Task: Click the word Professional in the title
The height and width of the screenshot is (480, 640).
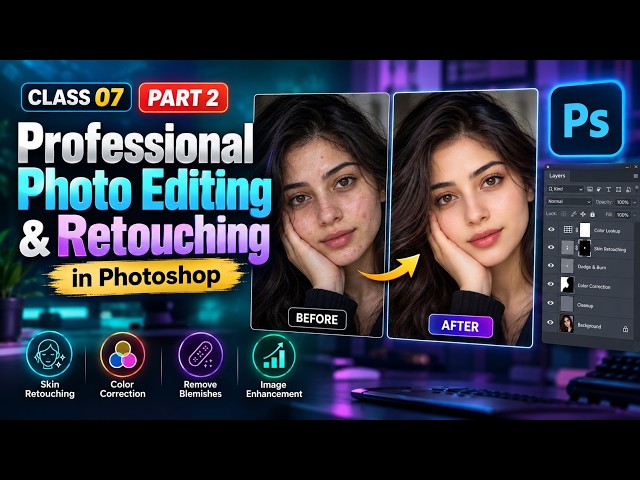Action: pos(136,143)
